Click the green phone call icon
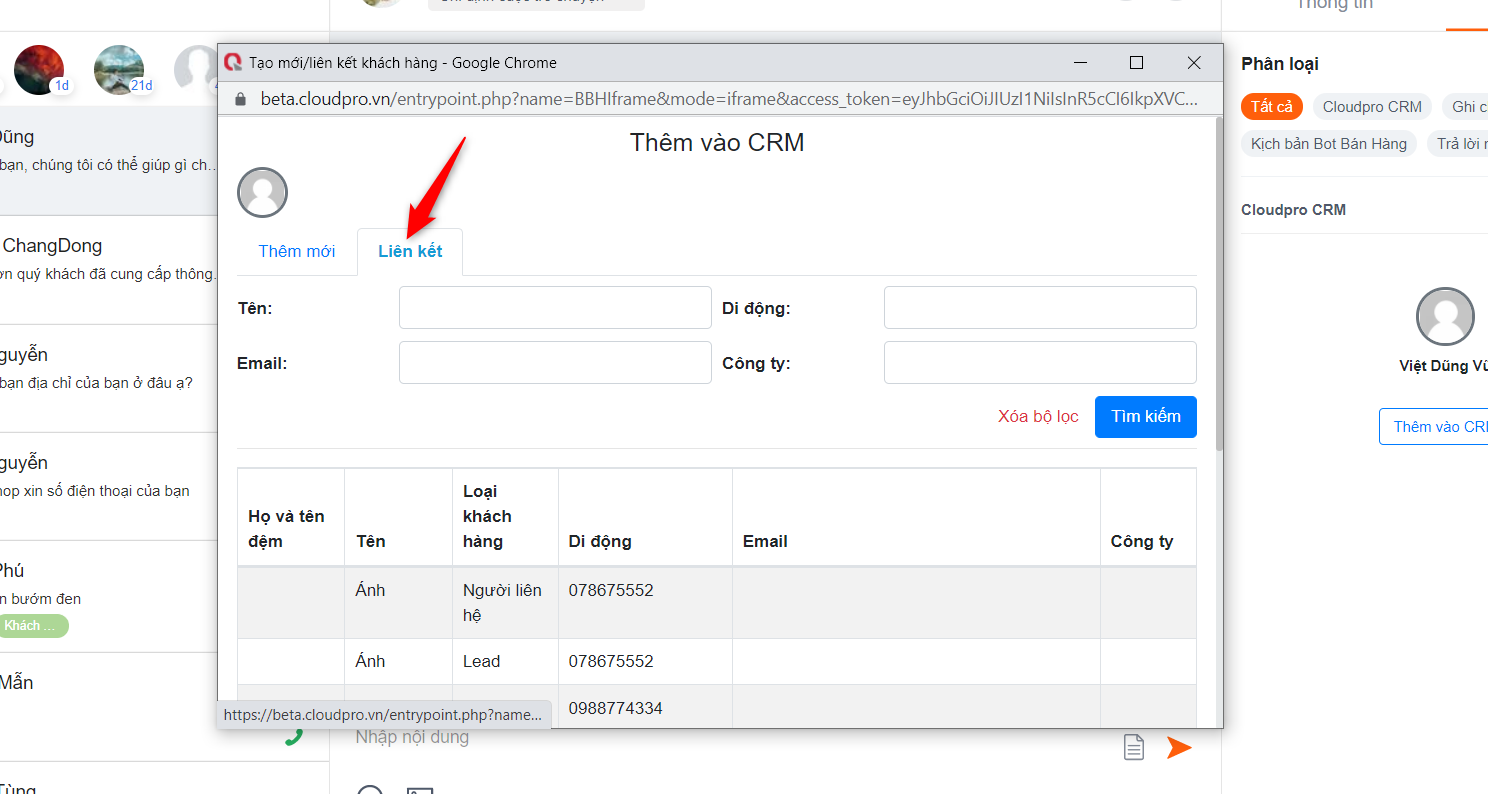 pos(293,737)
